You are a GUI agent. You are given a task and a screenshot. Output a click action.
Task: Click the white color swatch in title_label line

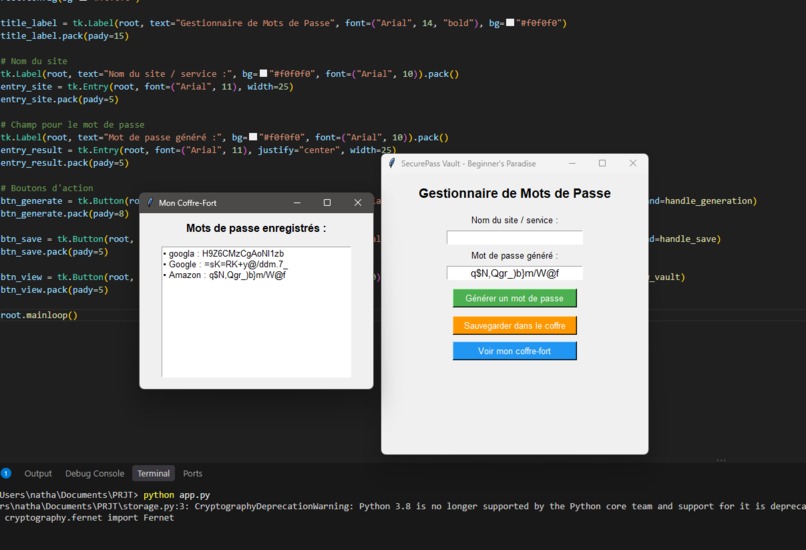pos(510,23)
